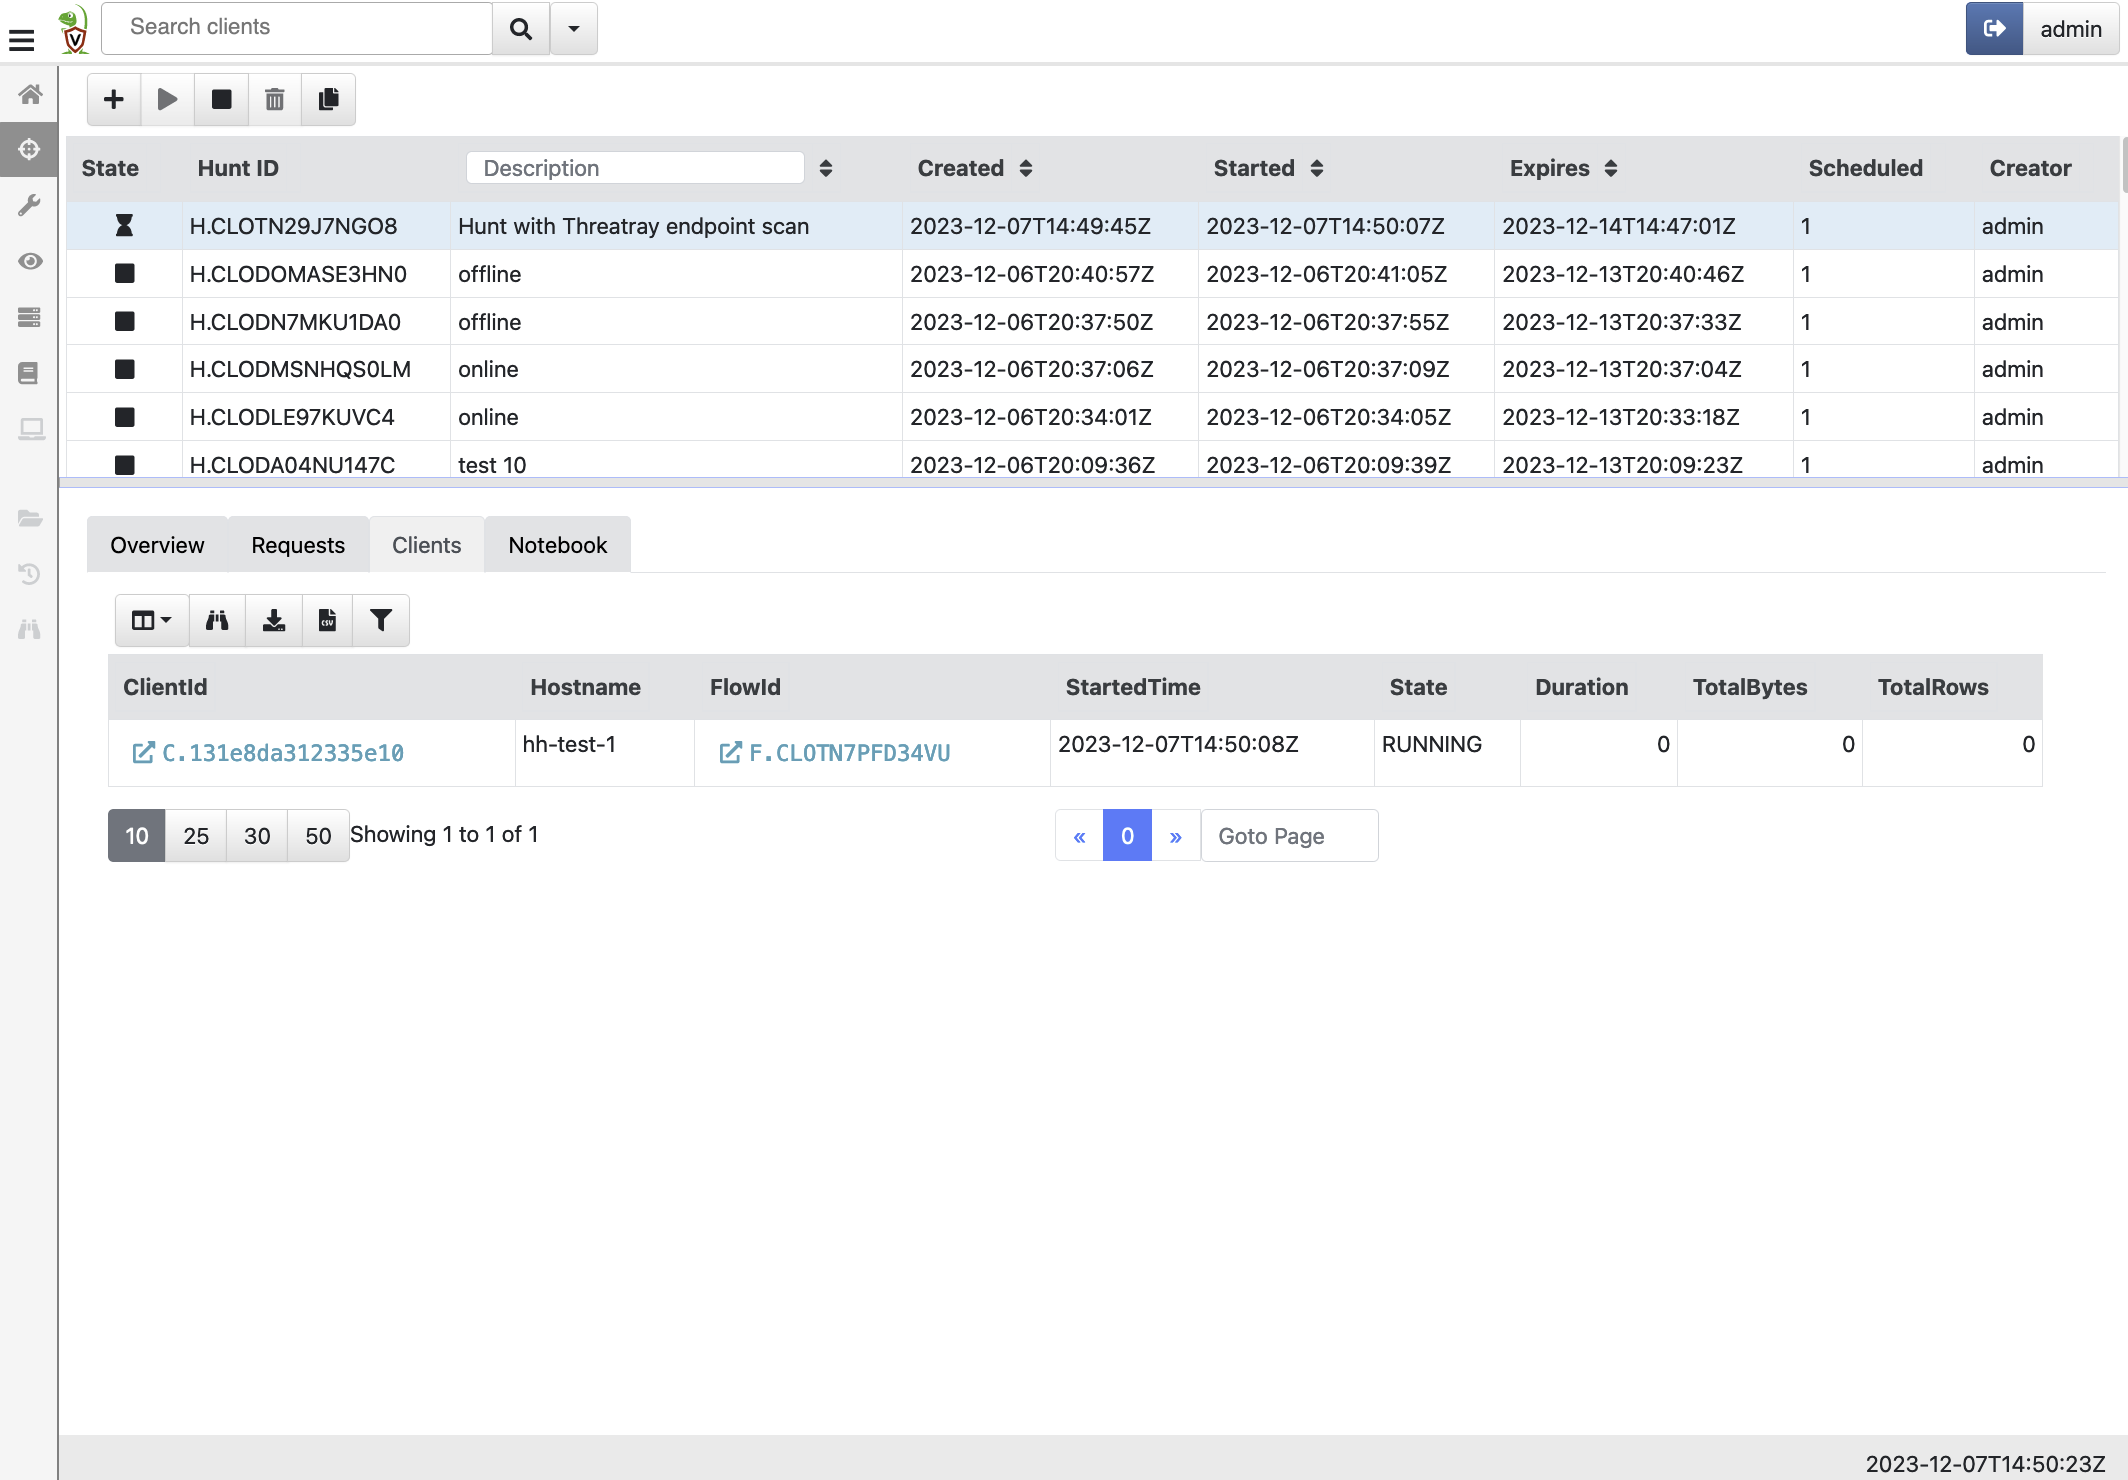Click the download table icon
2128x1480 pixels.
pos(274,621)
